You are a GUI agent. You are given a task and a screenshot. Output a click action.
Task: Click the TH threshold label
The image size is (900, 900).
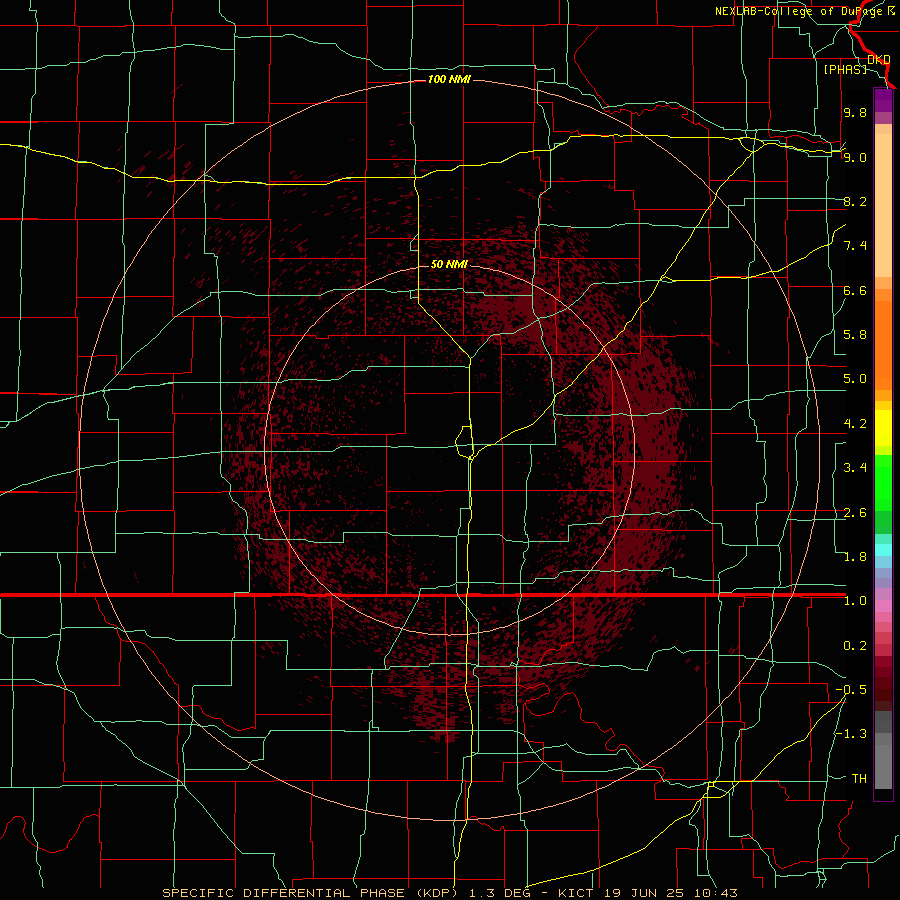859,779
